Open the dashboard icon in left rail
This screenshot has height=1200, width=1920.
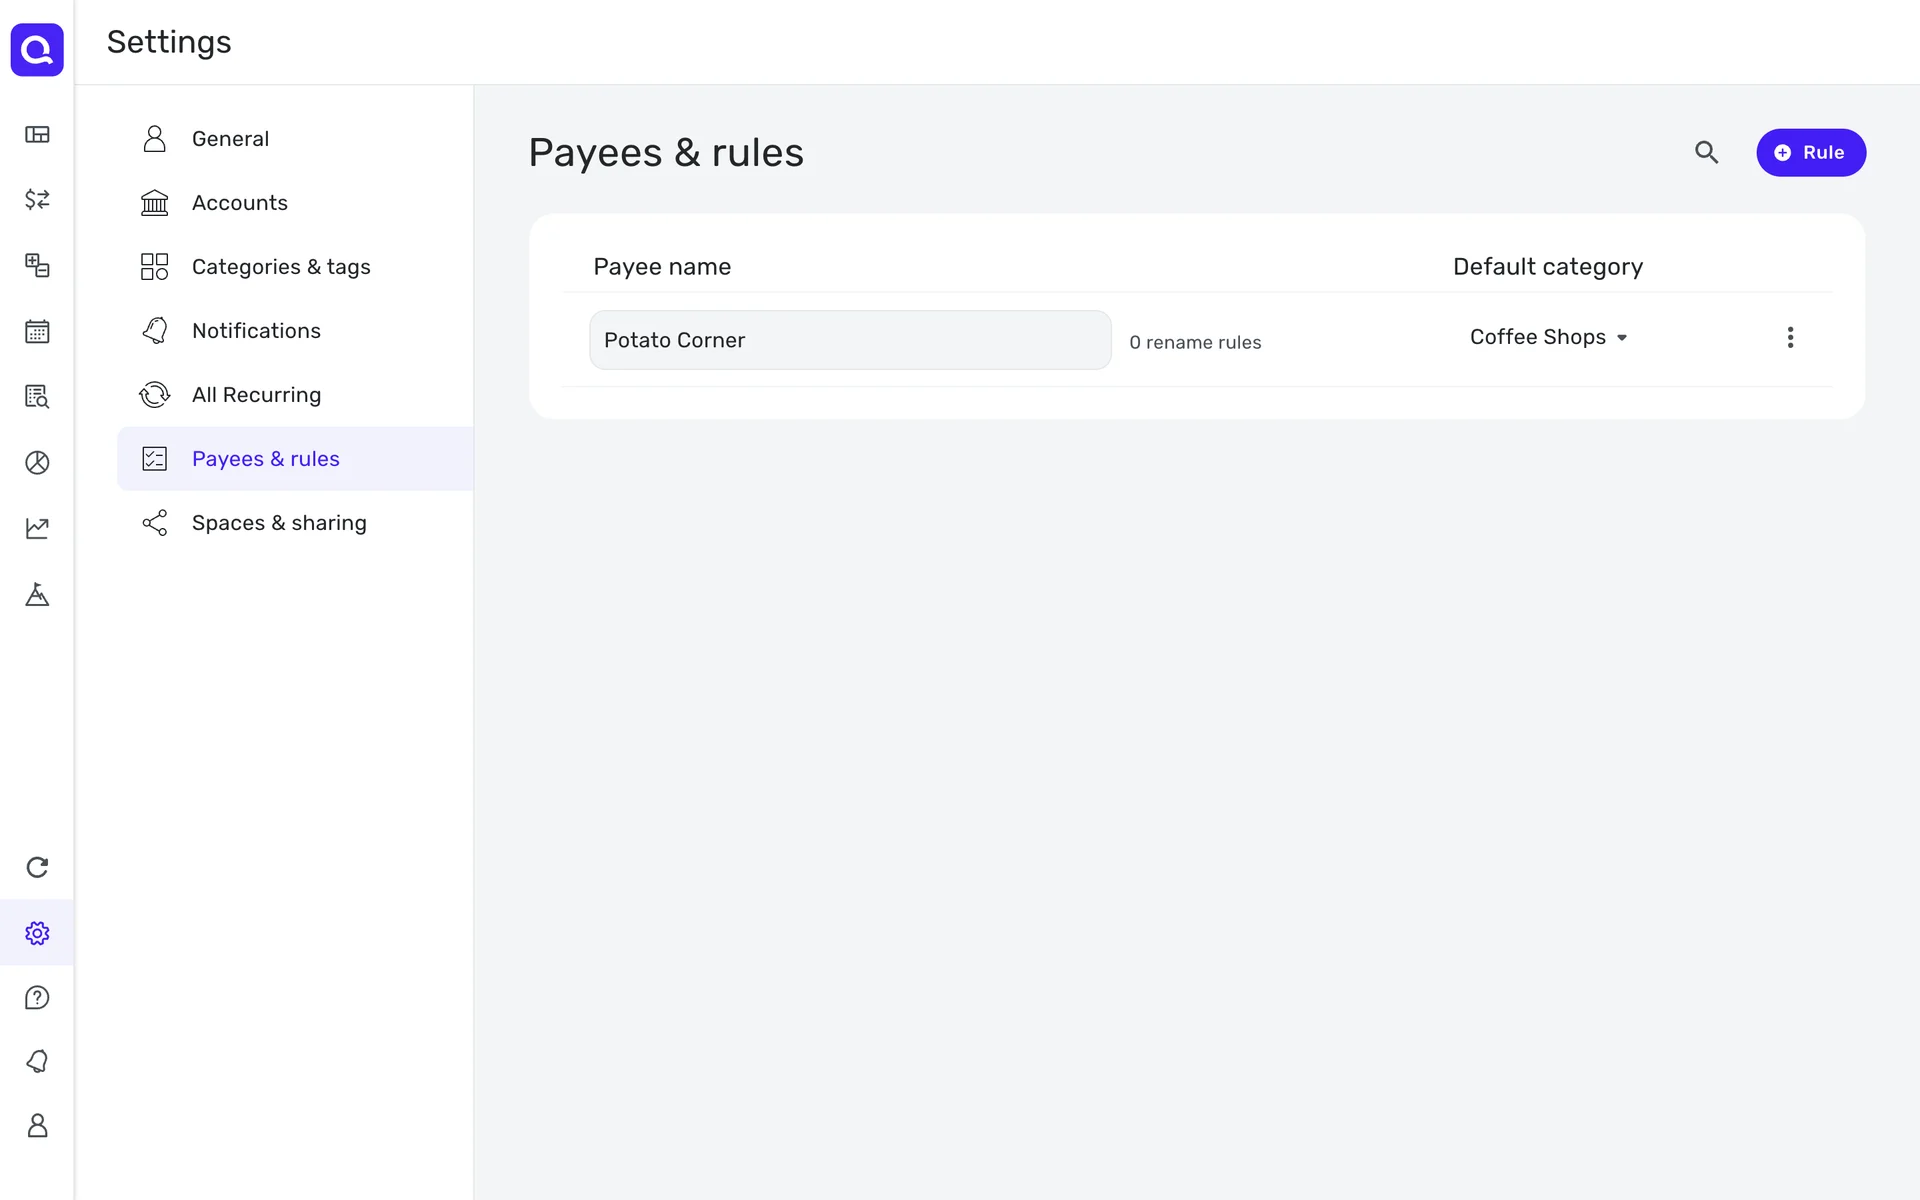pyautogui.click(x=37, y=134)
